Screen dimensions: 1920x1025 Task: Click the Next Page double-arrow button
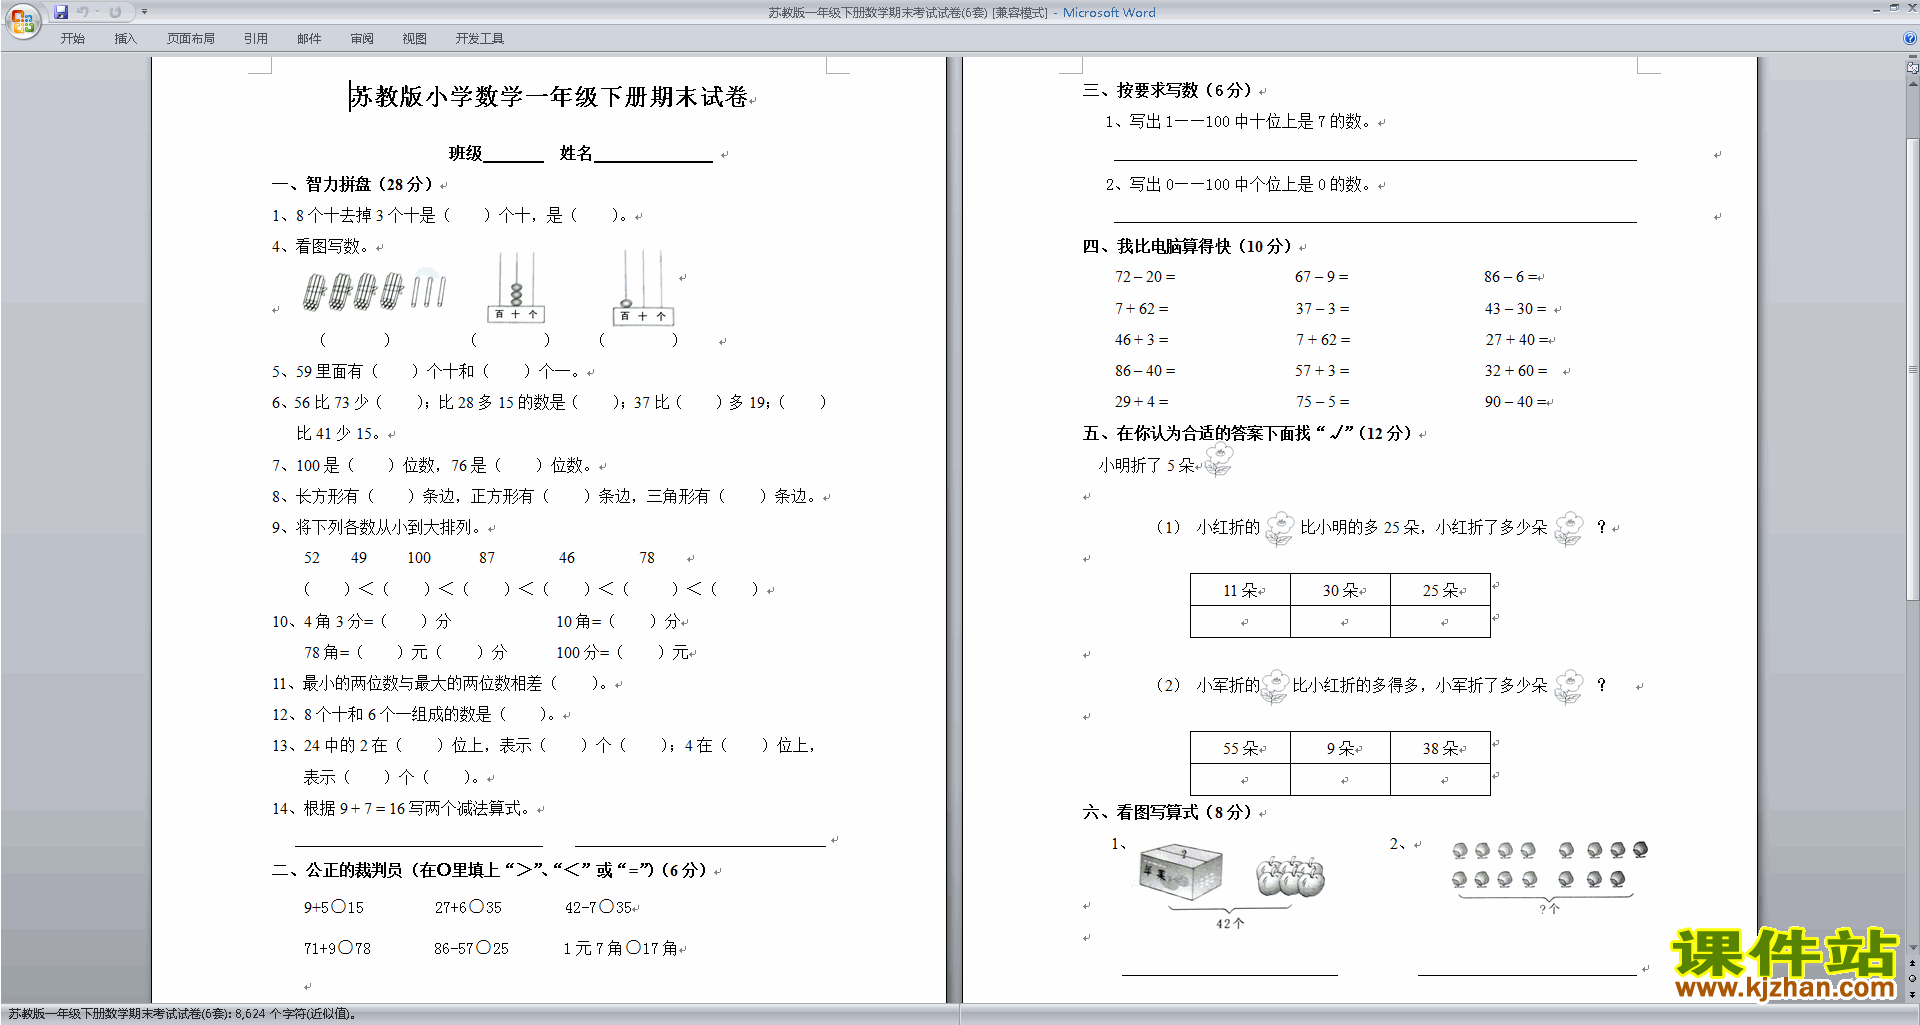(x=1913, y=994)
